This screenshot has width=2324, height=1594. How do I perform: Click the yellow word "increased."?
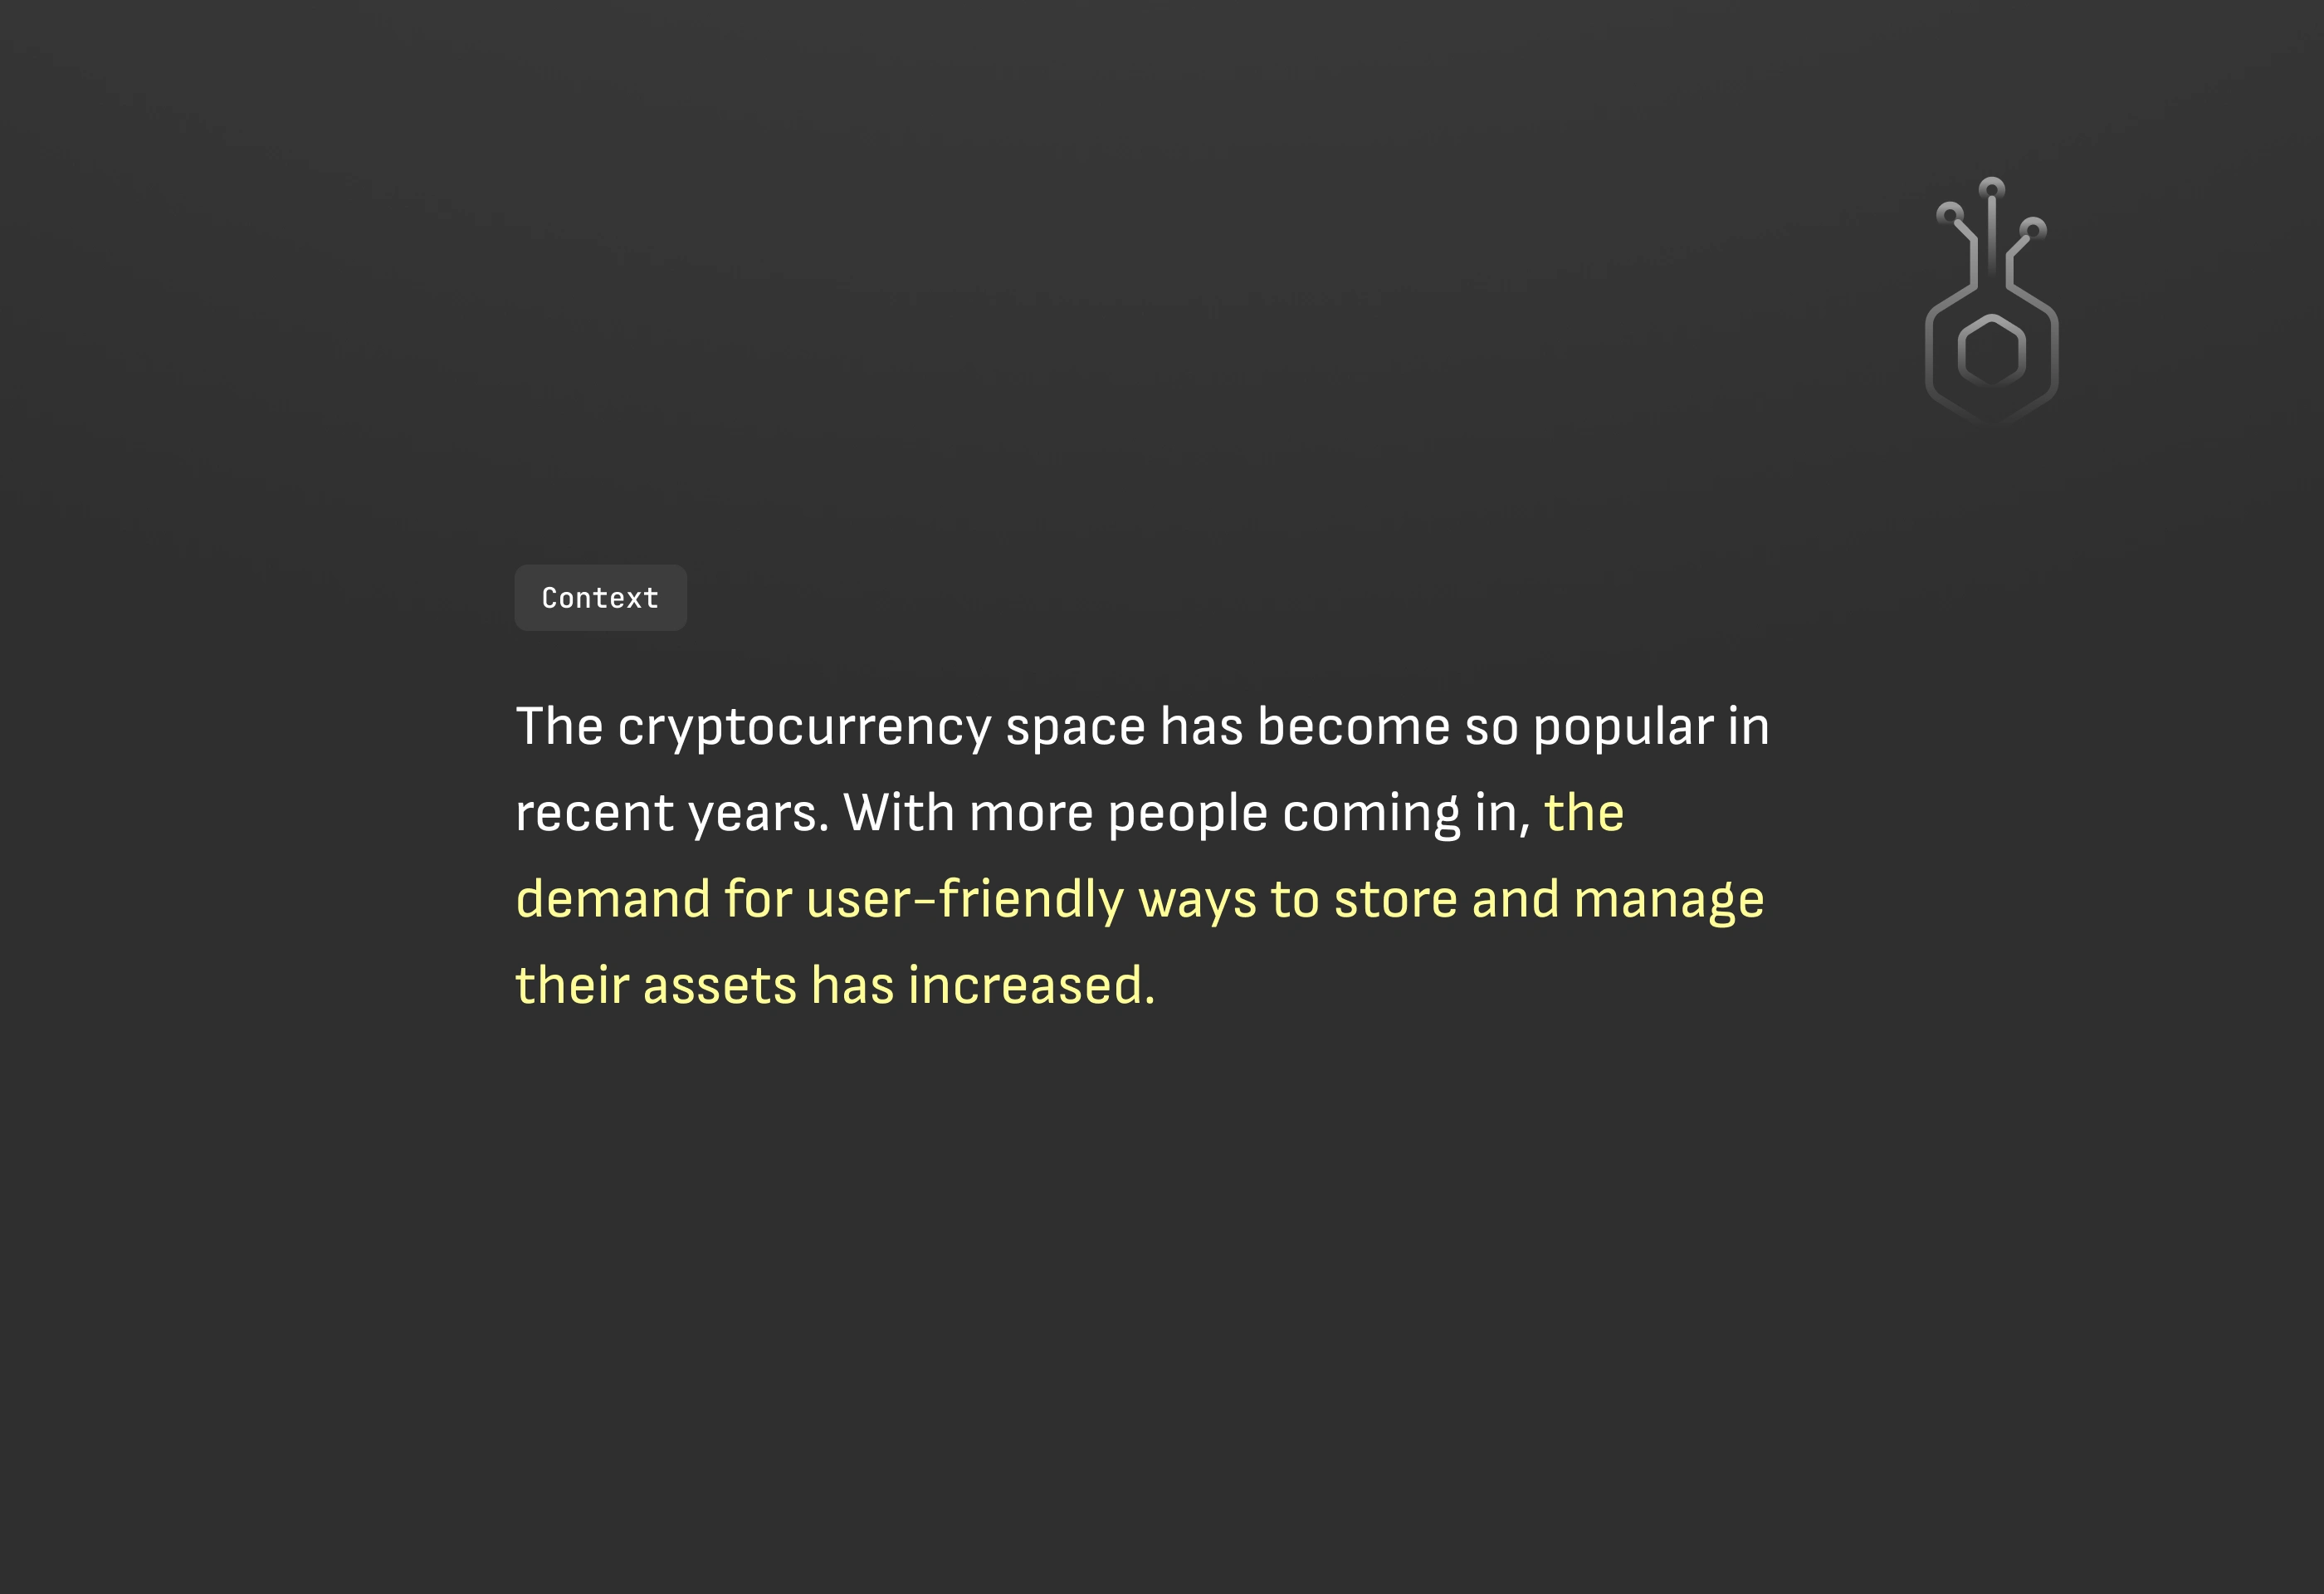pos(1031,986)
